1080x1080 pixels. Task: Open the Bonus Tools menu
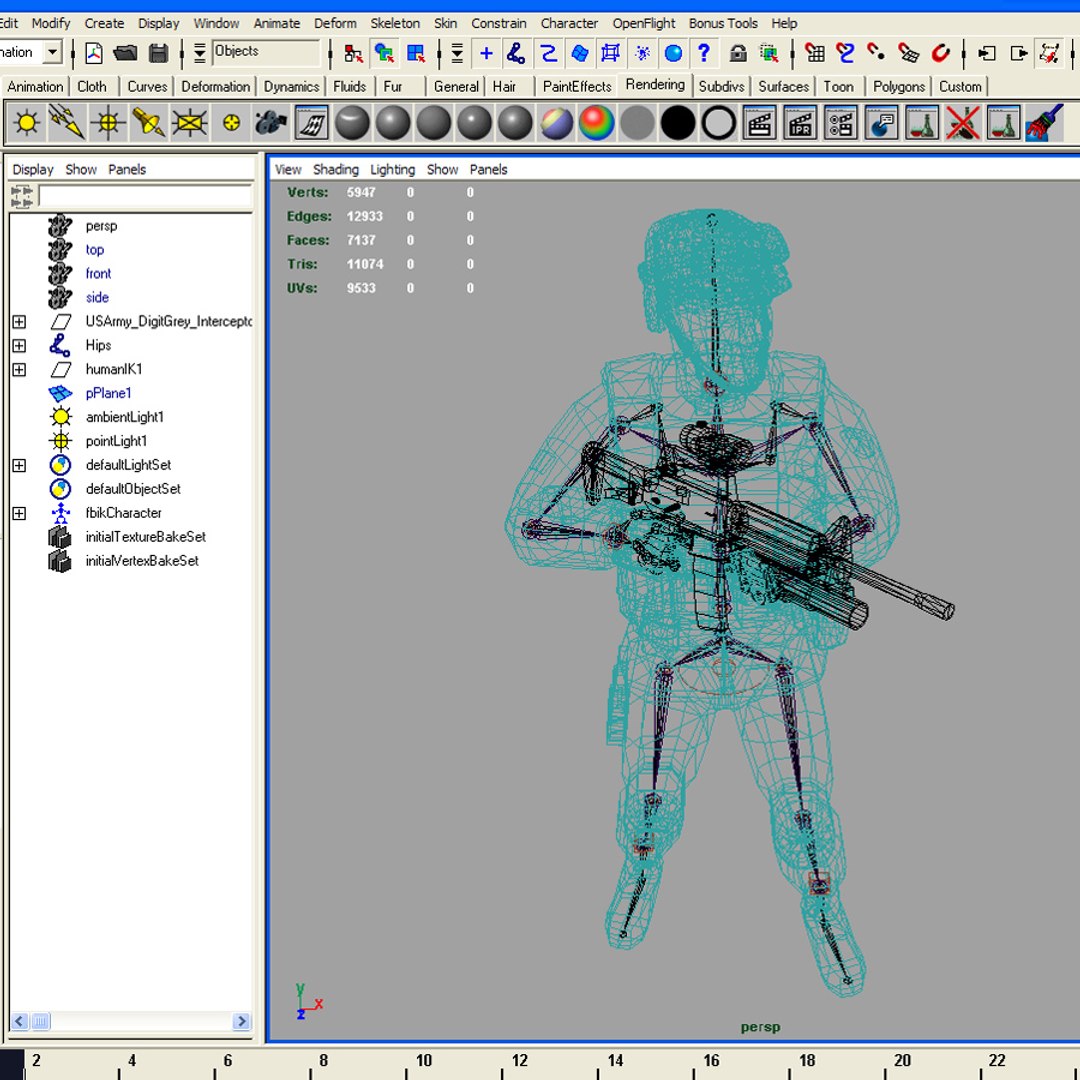point(723,23)
